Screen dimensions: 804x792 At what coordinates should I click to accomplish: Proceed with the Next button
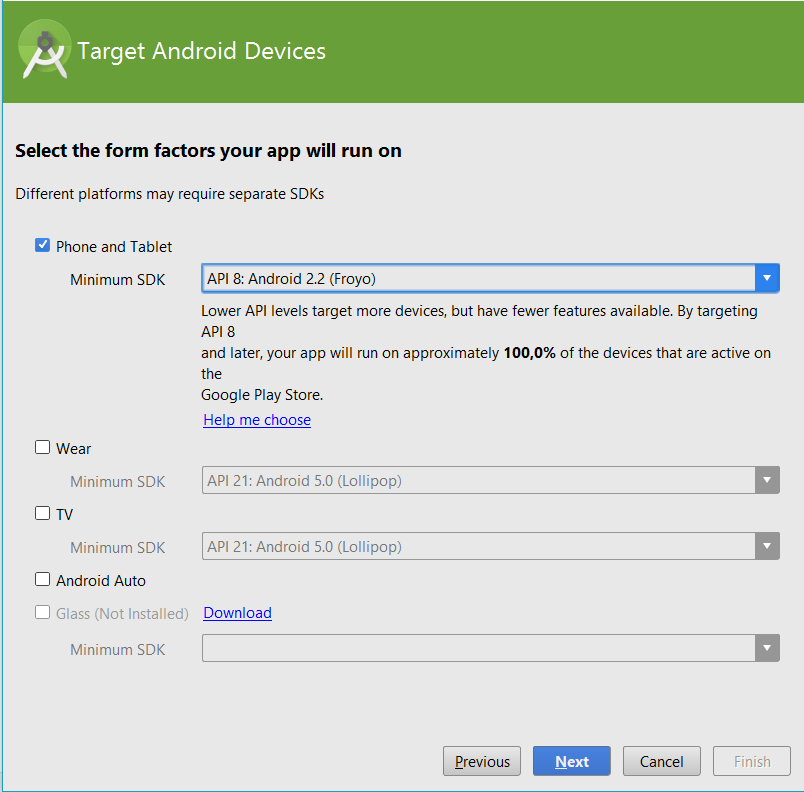[572, 761]
